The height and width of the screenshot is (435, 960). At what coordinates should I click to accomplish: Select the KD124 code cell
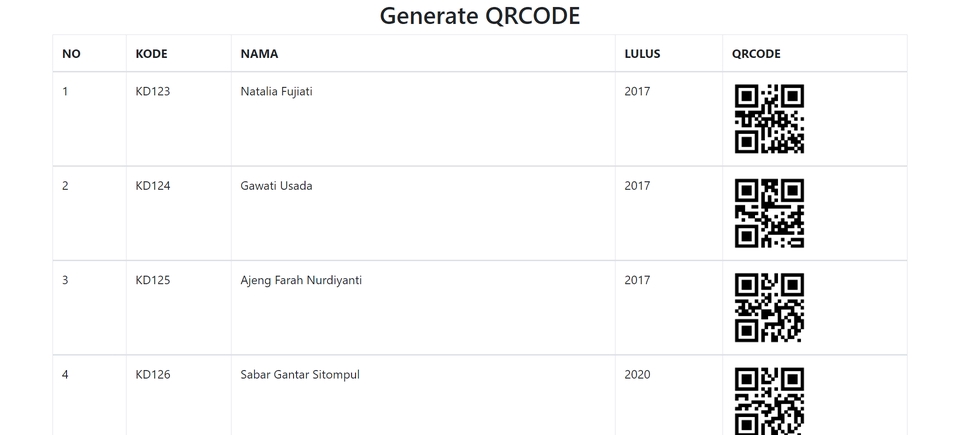point(153,186)
